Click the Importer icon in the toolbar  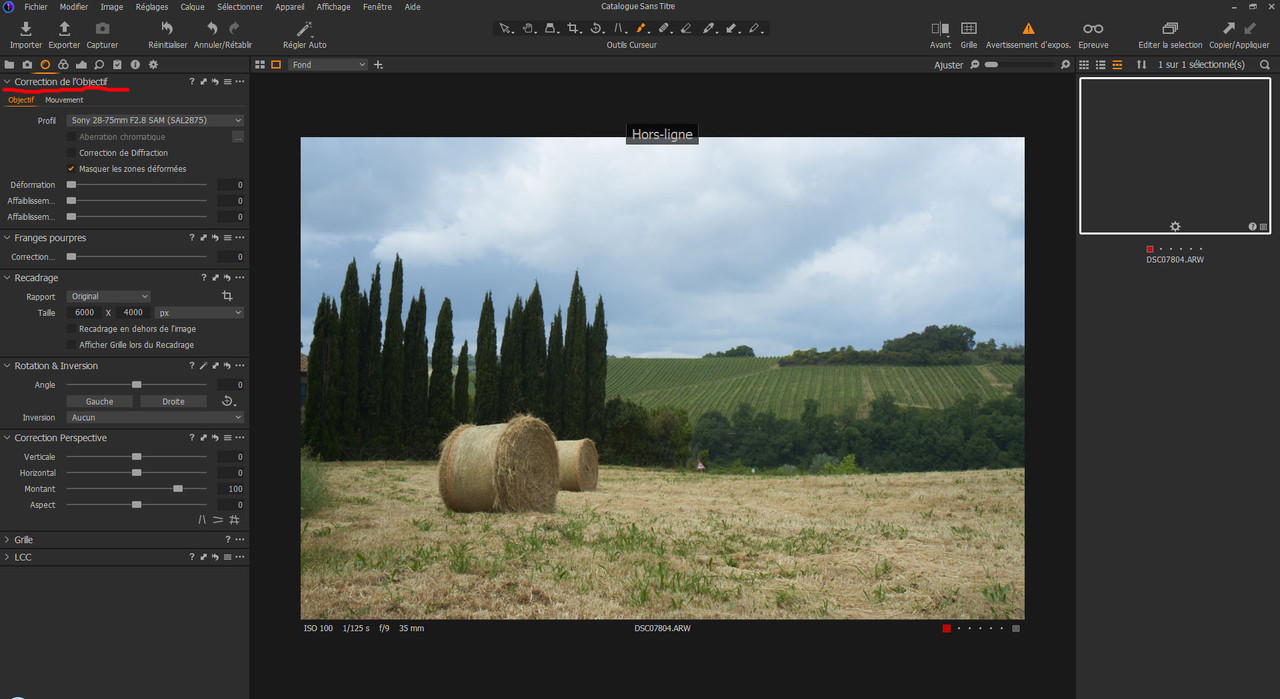pos(26,29)
